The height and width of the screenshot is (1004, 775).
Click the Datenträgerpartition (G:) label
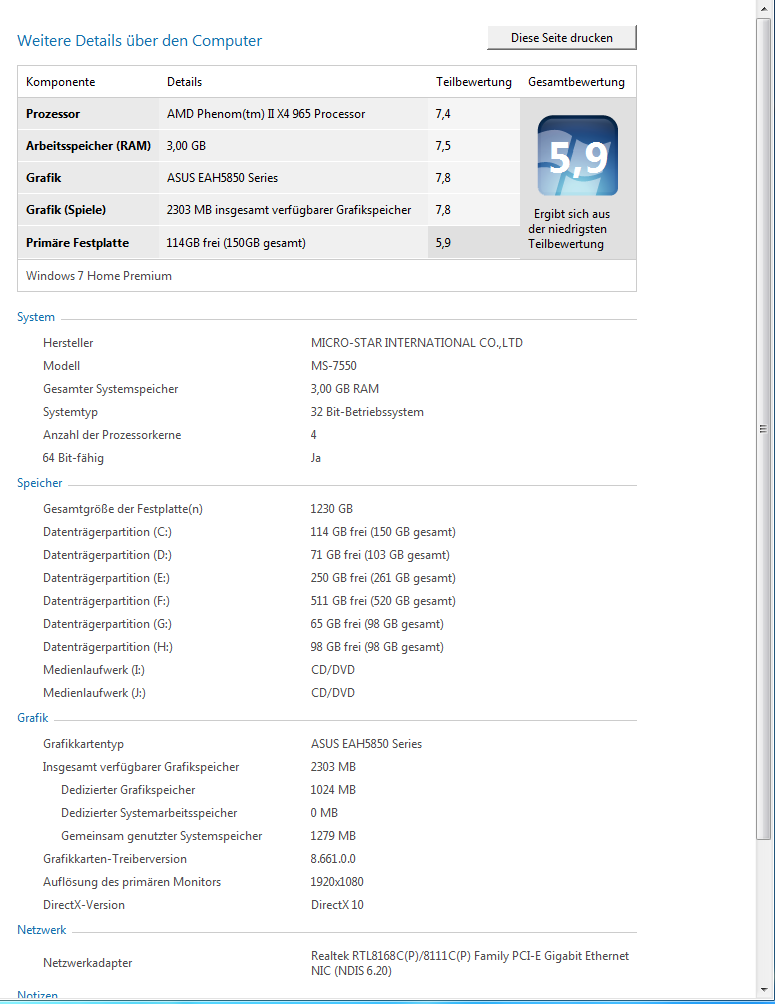tap(107, 624)
